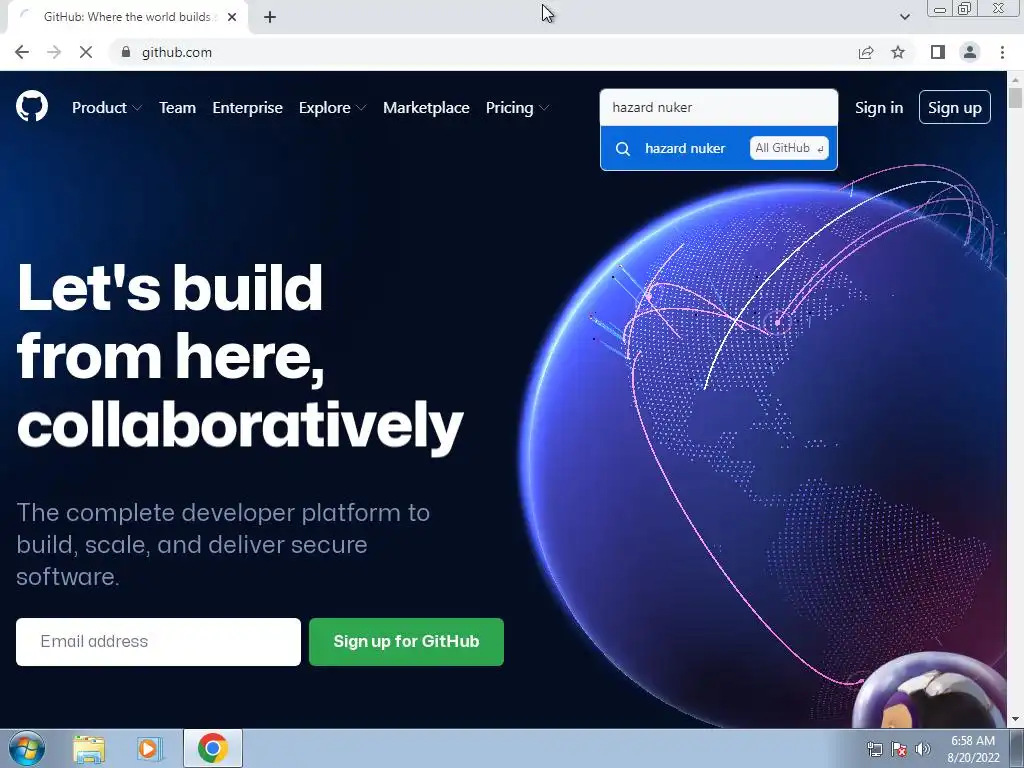The height and width of the screenshot is (768, 1024).
Task: Click the All GitHub badge
Action: point(789,148)
